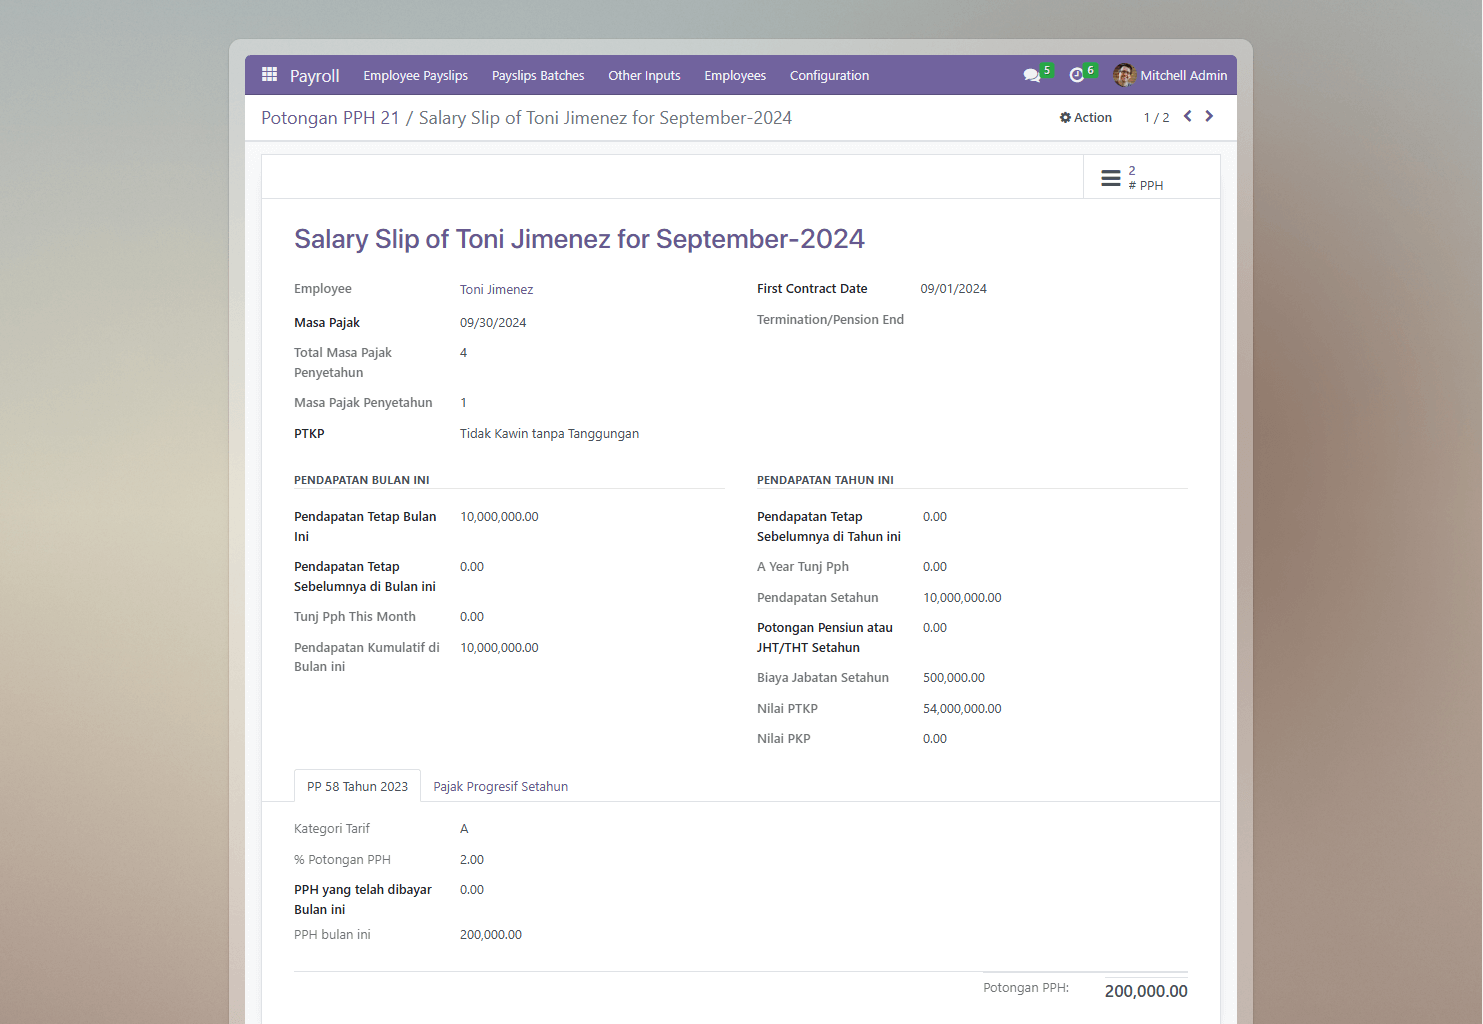Click PENDAPATAN TAHUN INI section header
This screenshot has width=1483, height=1024.
(825, 480)
